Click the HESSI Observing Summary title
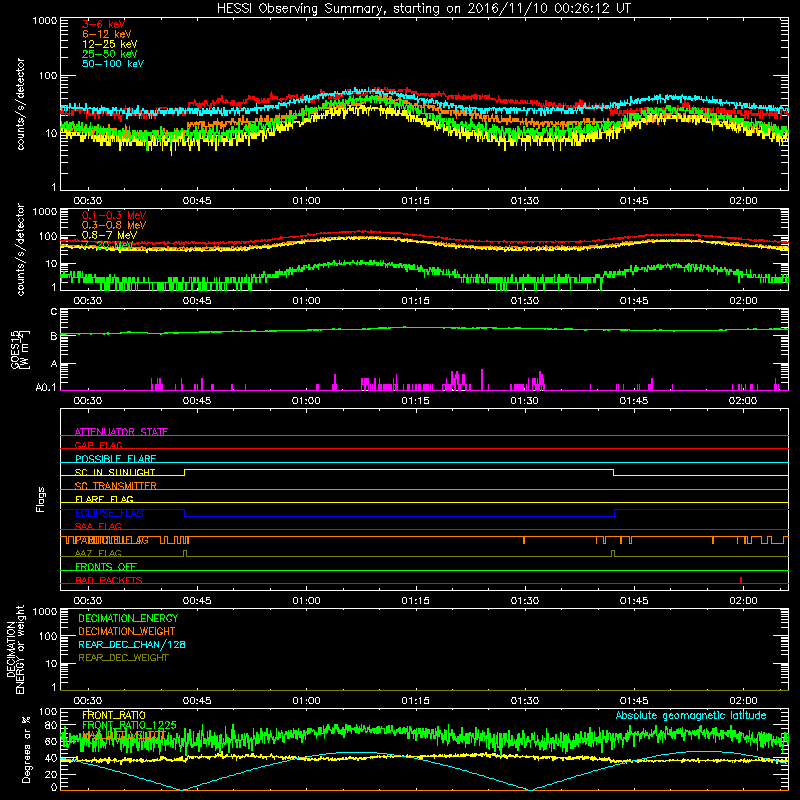The height and width of the screenshot is (800, 800). tap(424, 9)
